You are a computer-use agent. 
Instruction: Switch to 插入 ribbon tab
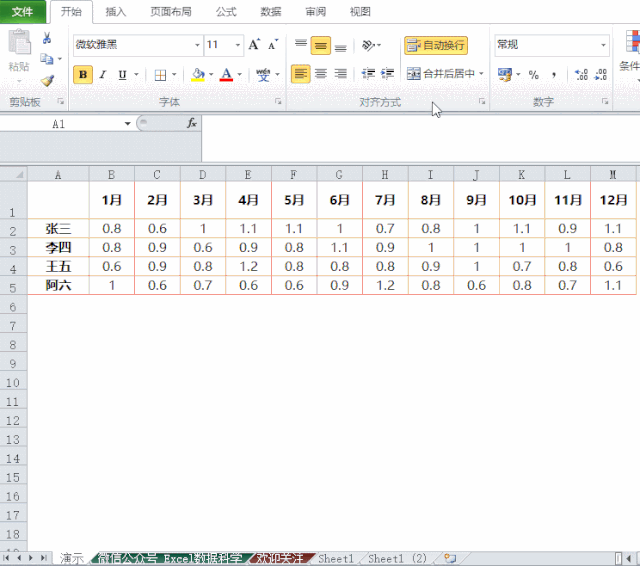[x=116, y=12]
